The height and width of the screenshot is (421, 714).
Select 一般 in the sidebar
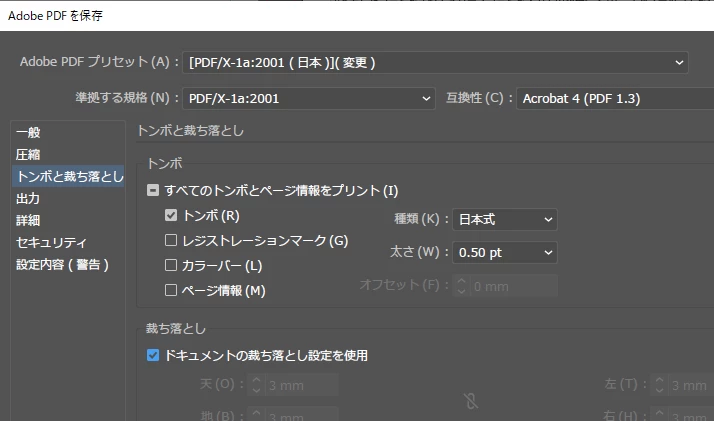coord(68,132)
